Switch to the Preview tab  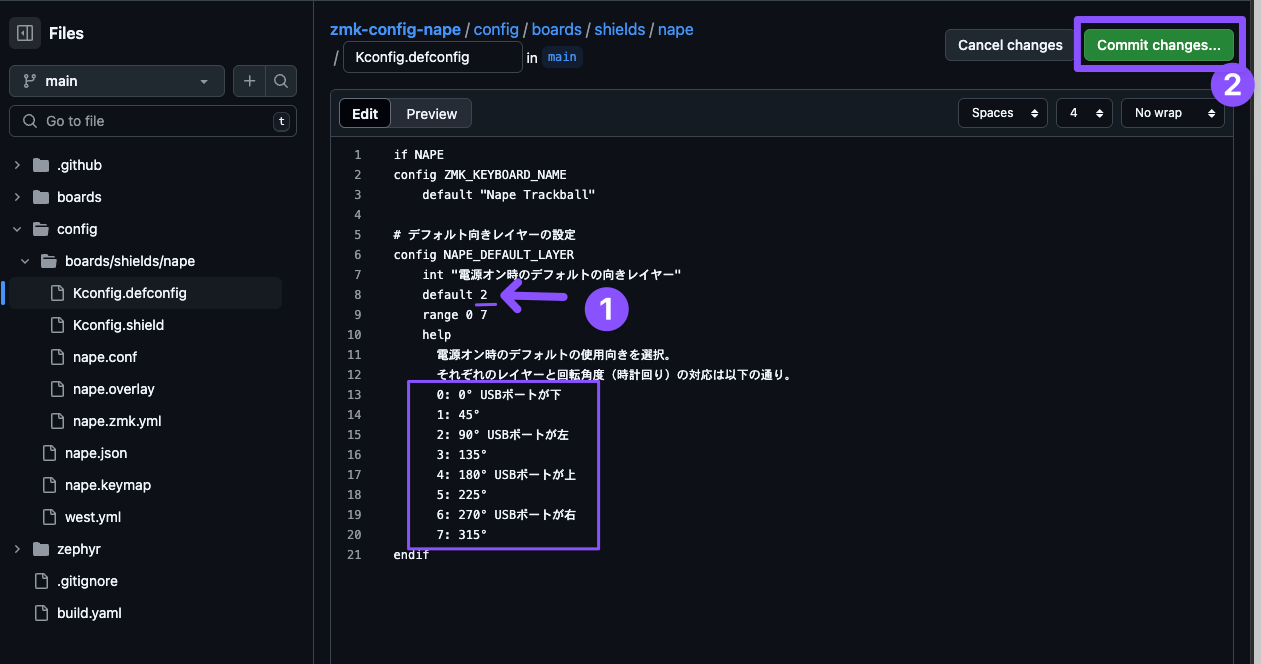[x=432, y=114]
